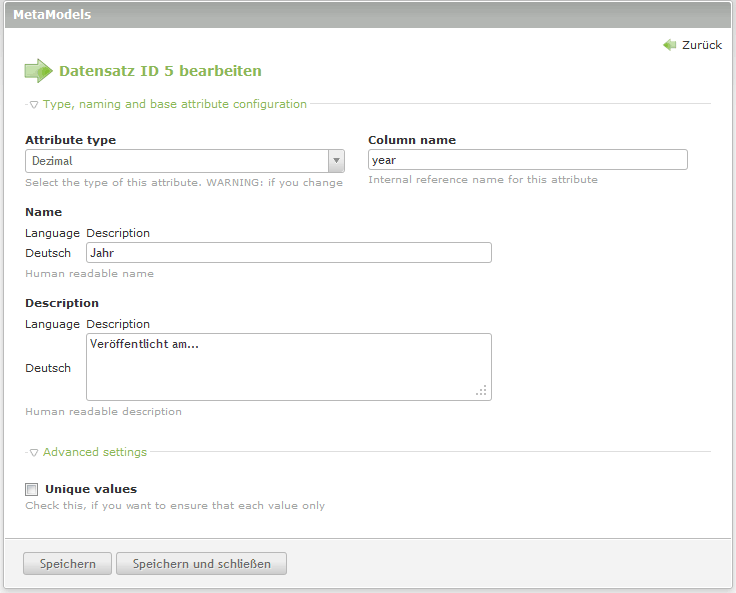Focus the Column name field containing "year"
This screenshot has height=593, width=736.
pos(527,160)
